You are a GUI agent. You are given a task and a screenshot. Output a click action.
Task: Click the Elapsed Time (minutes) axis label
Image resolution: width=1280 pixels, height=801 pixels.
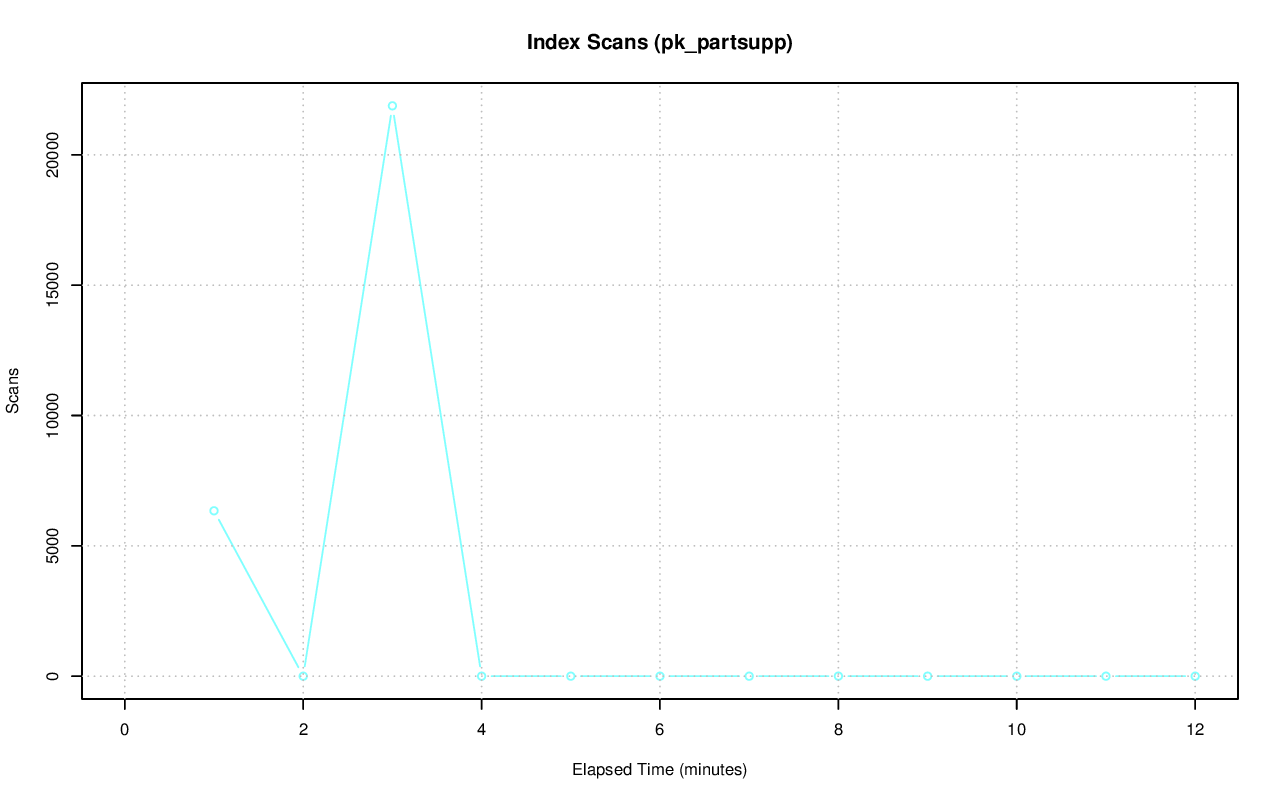[x=659, y=770]
